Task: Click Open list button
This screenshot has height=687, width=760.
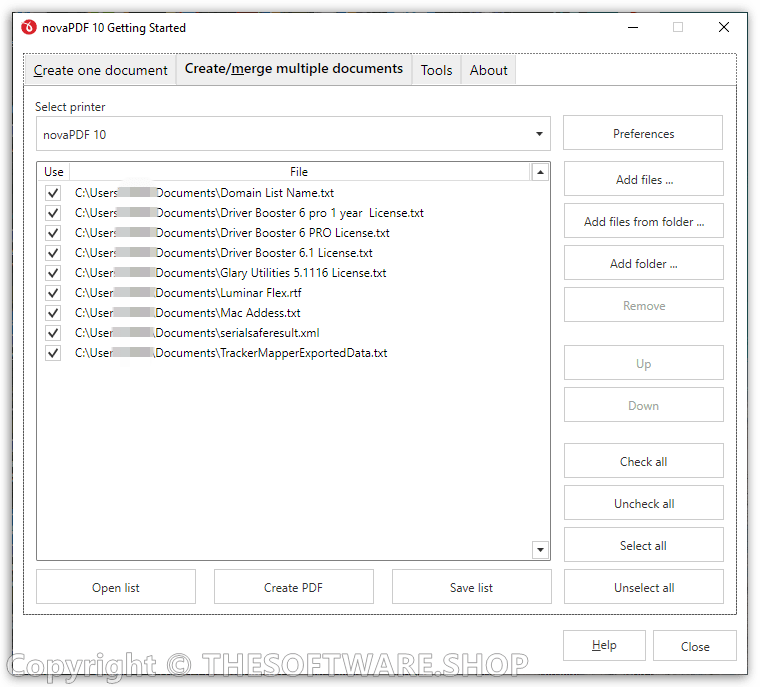Action: [116, 588]
